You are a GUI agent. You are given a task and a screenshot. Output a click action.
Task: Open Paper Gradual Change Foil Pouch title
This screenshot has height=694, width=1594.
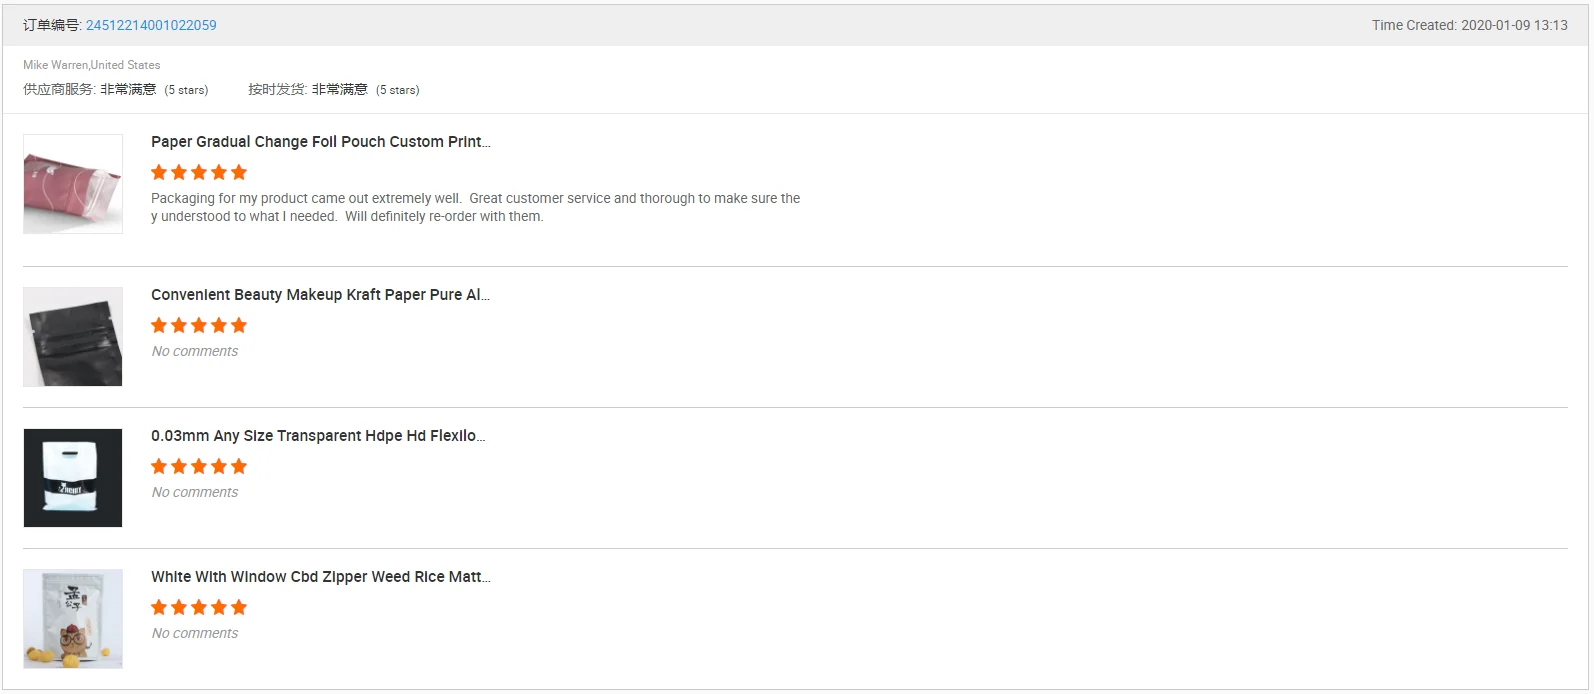tap(320, 142)
